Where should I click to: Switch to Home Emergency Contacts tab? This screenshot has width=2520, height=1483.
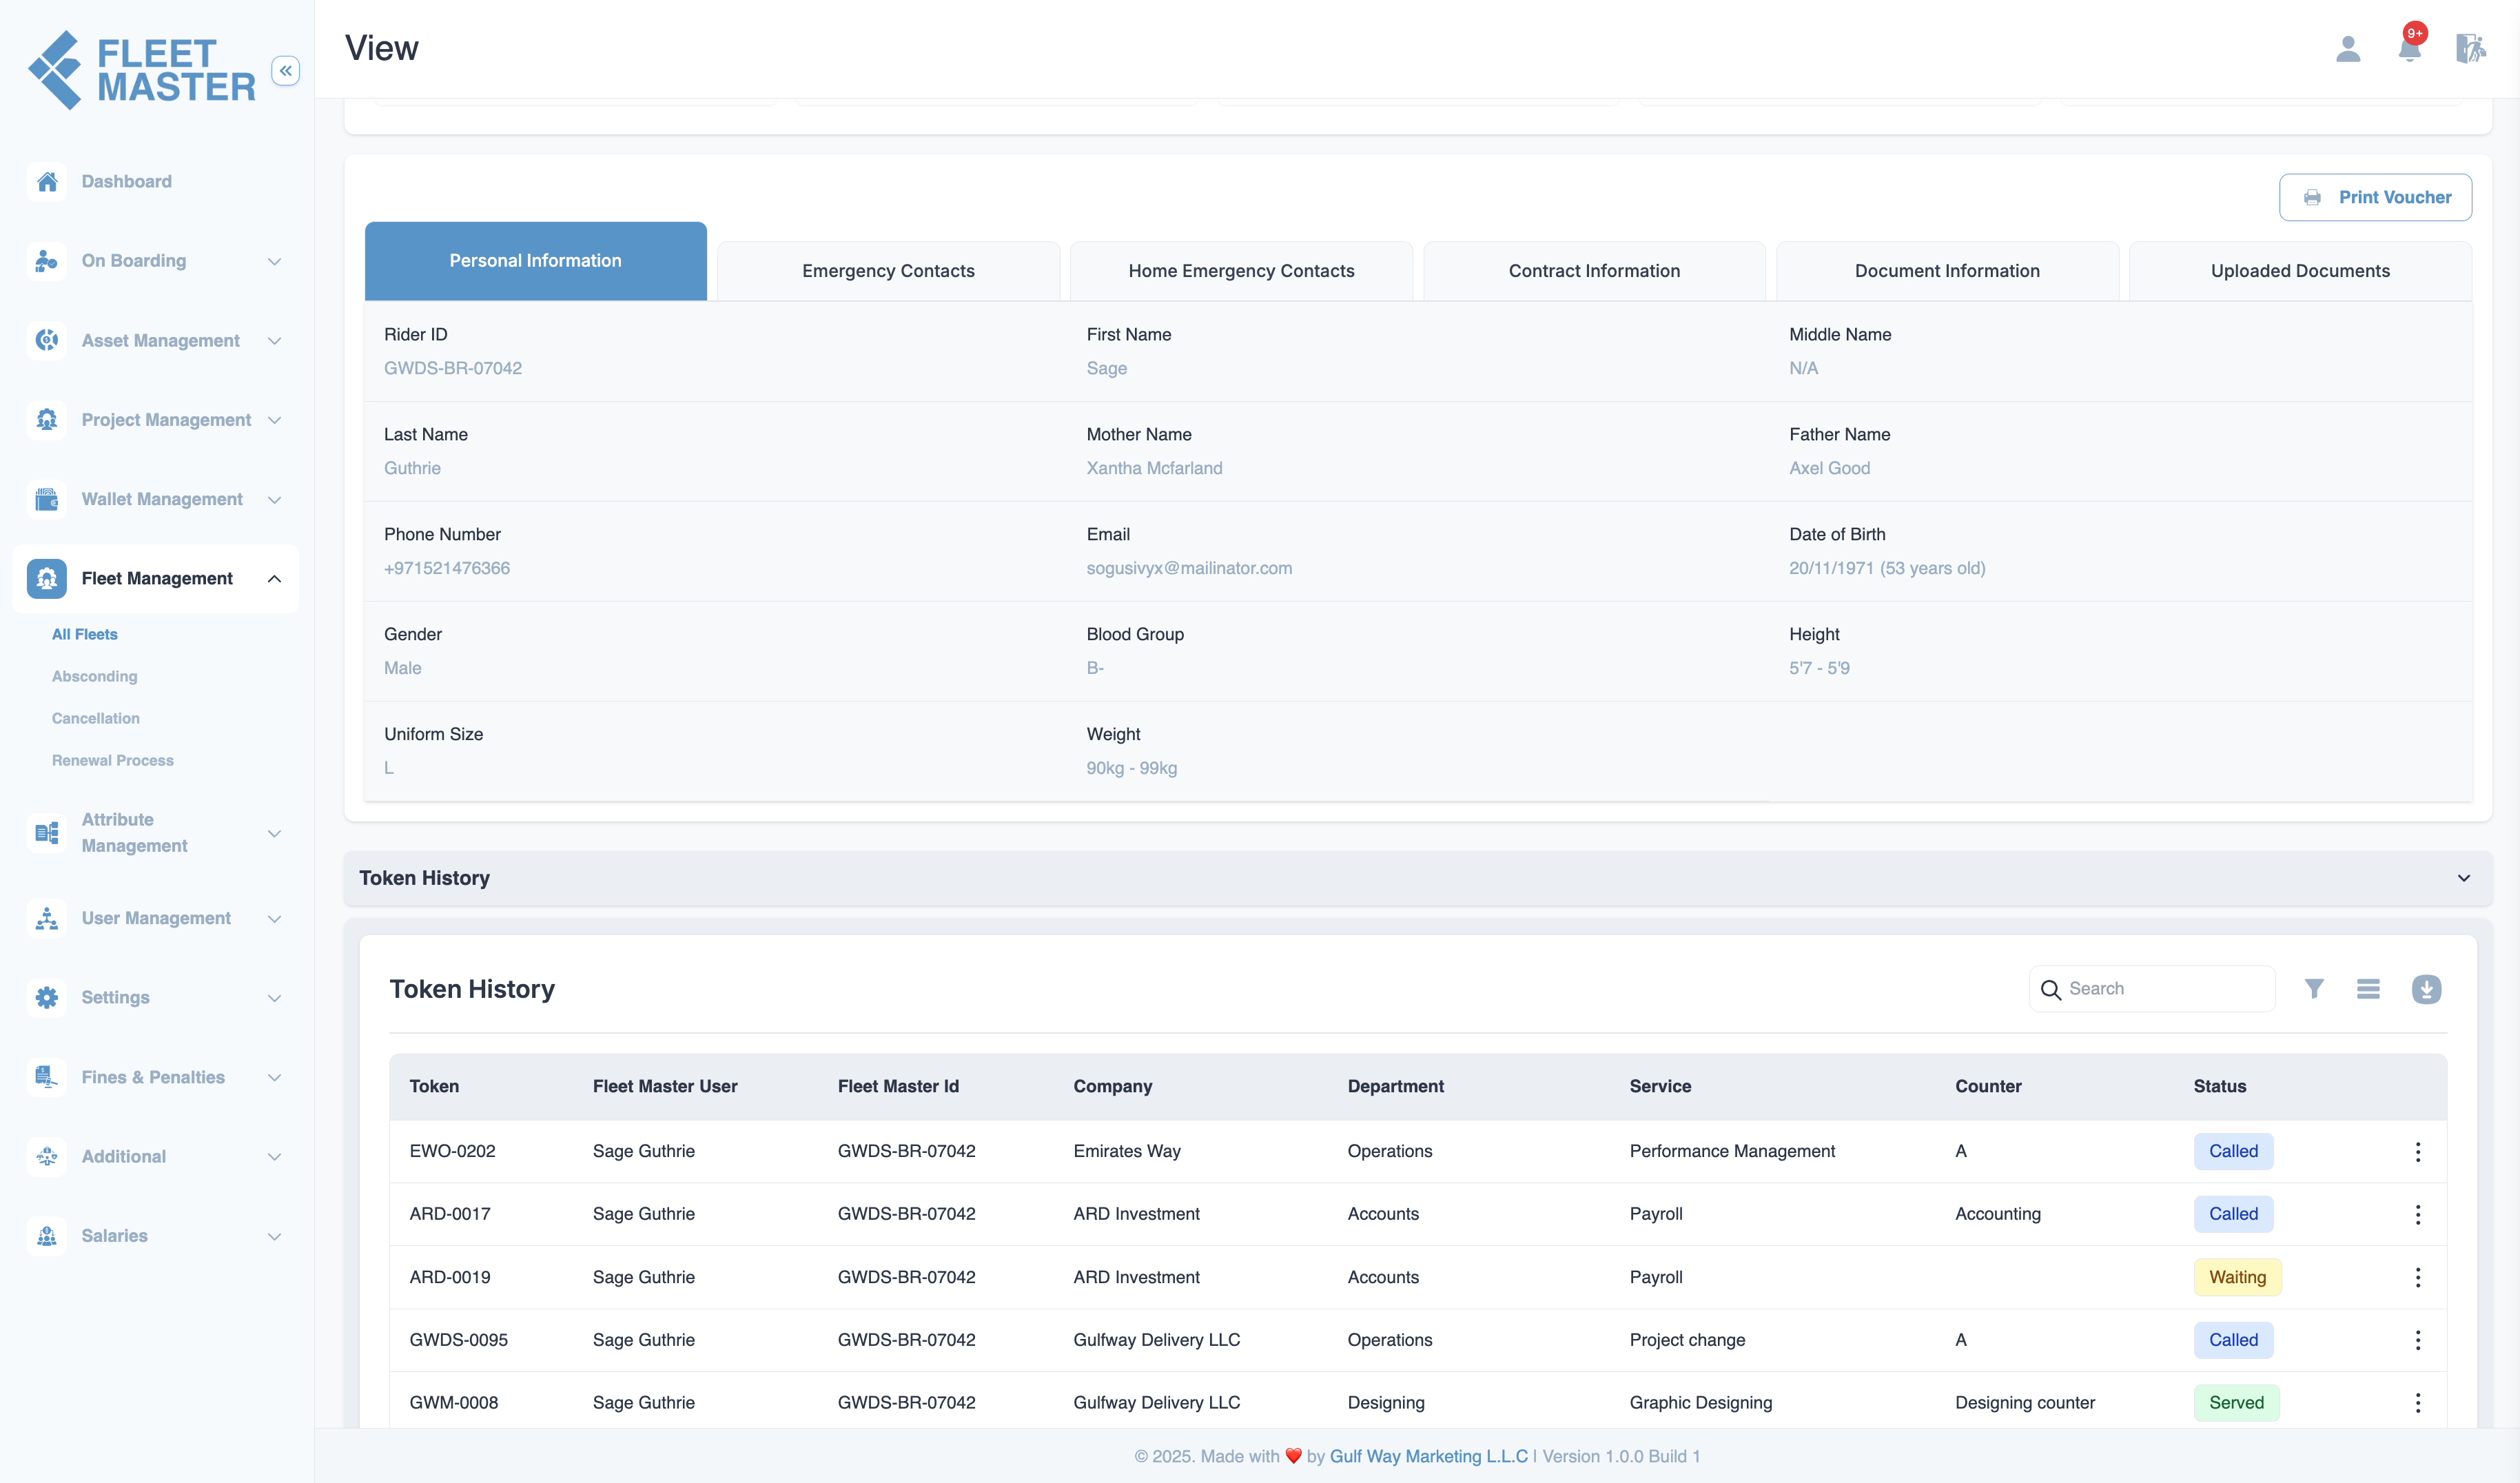tap(1241, 270)
